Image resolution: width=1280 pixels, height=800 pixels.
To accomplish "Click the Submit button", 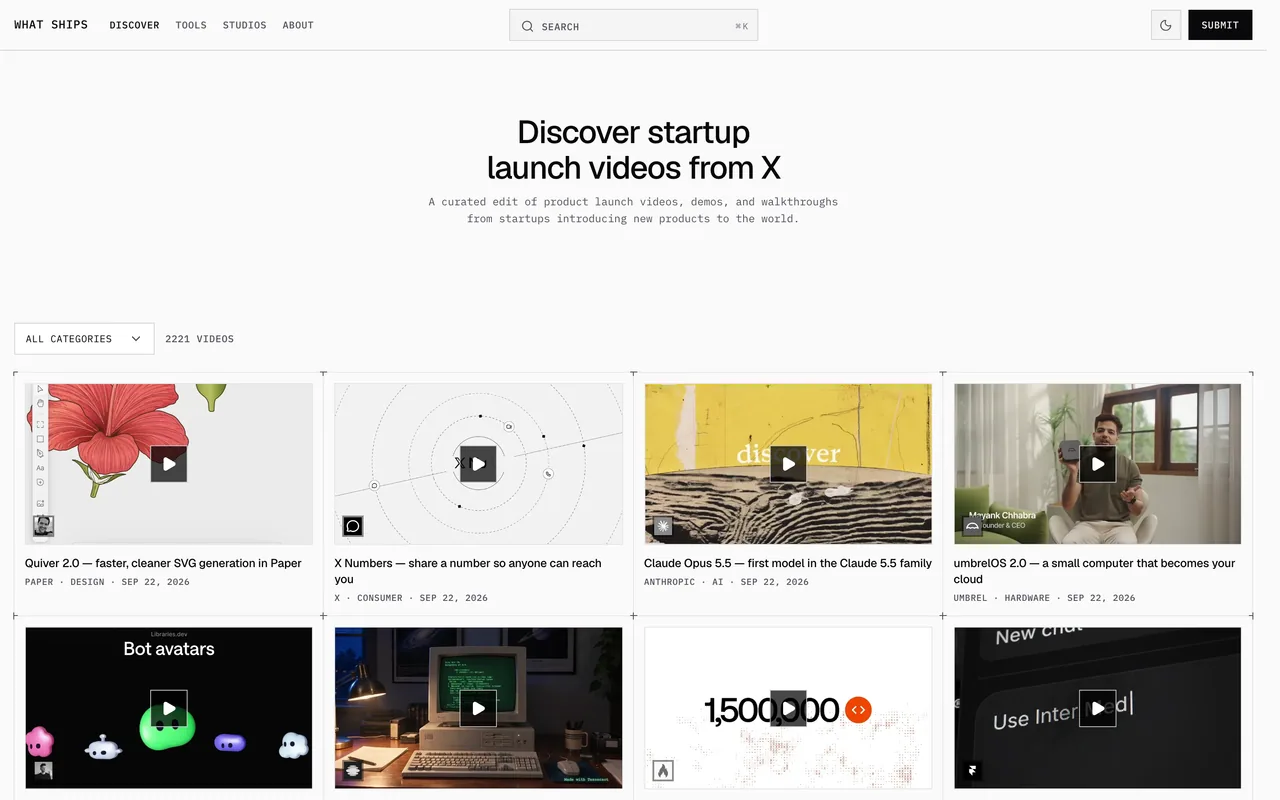I will pyautogui.click(x=1220, y=25).
